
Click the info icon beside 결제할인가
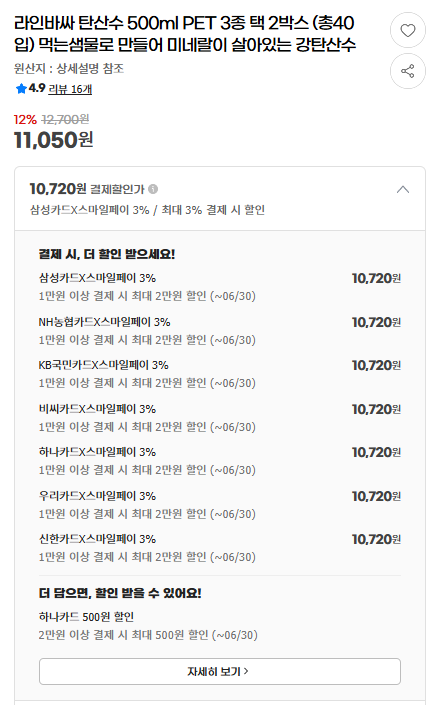[153, 189]
